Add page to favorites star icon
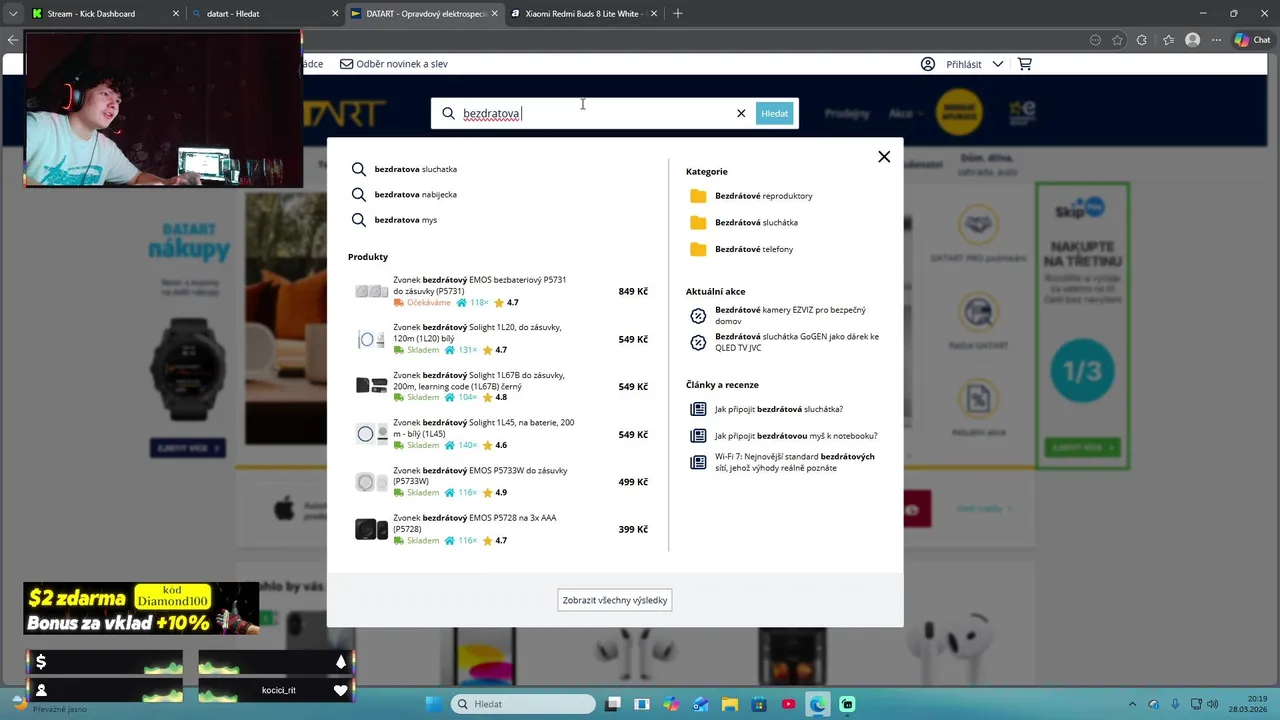1280x720 pixels. point(1117,40)
